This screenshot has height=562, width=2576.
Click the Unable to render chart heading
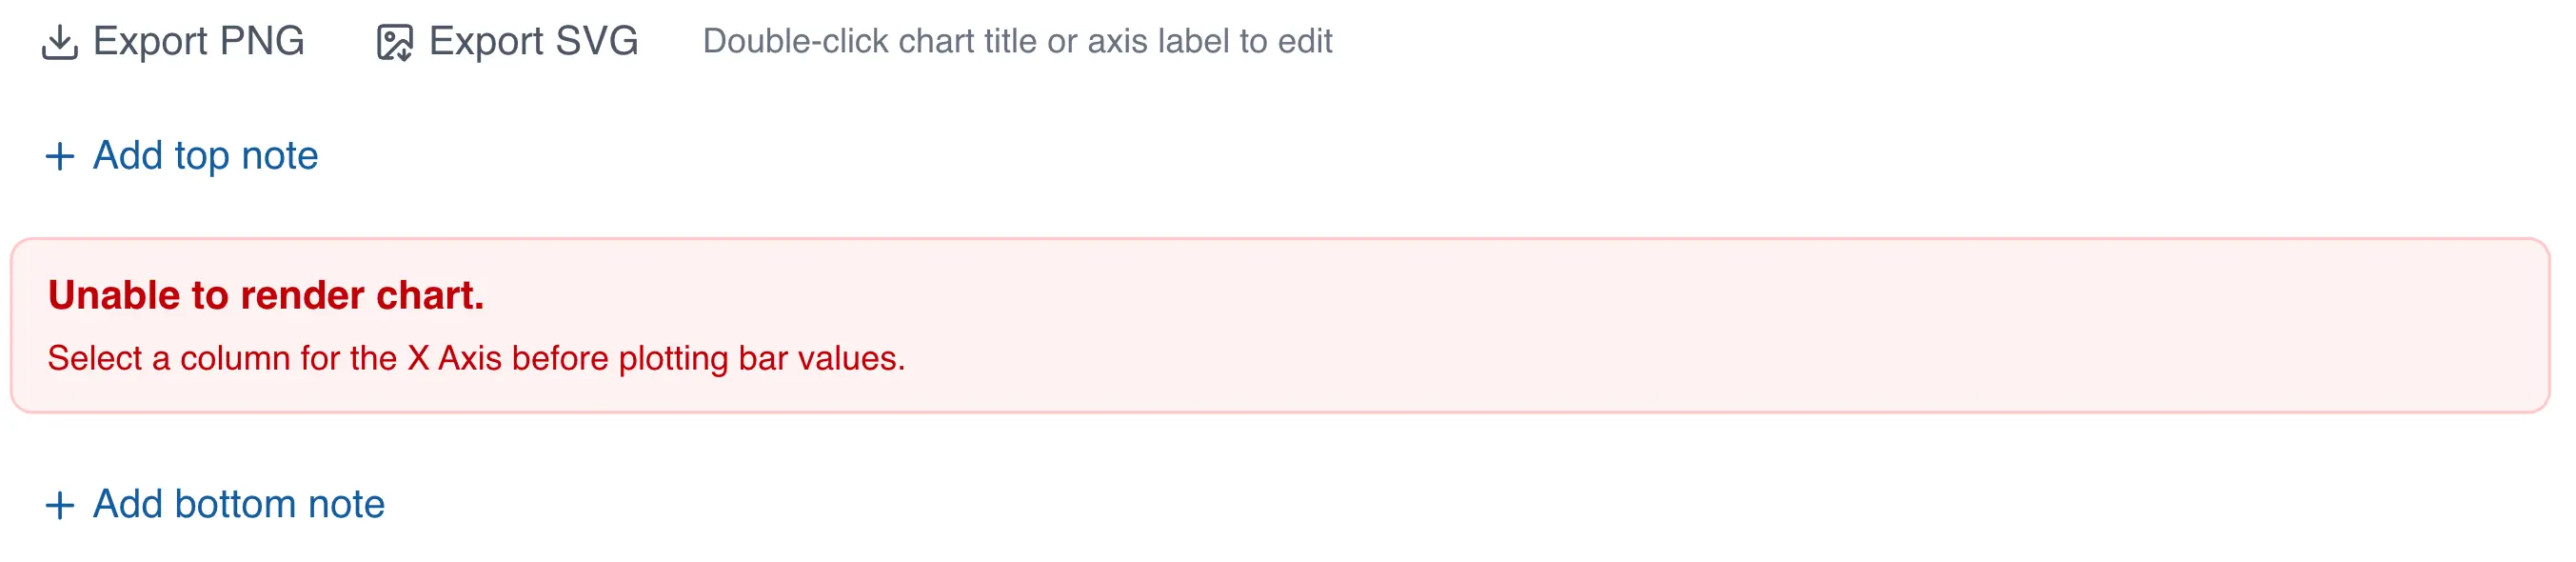click(268, 295)
